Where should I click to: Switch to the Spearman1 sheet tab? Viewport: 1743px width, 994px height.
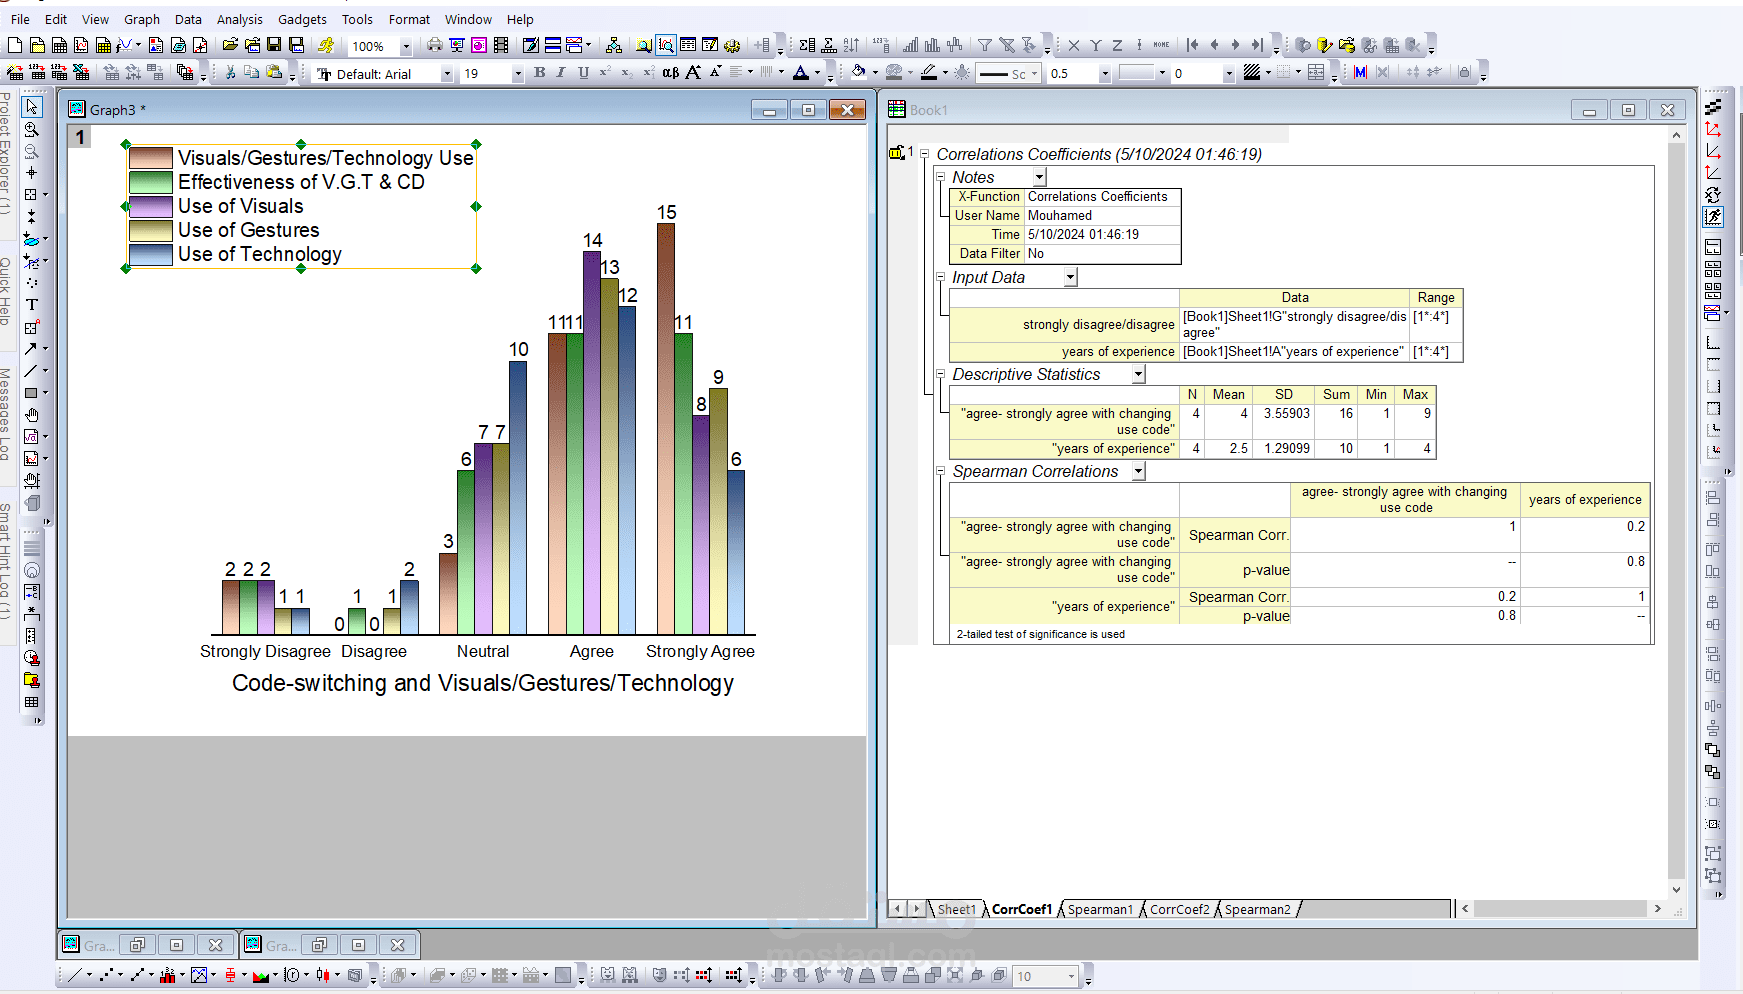pos(1099,909)
